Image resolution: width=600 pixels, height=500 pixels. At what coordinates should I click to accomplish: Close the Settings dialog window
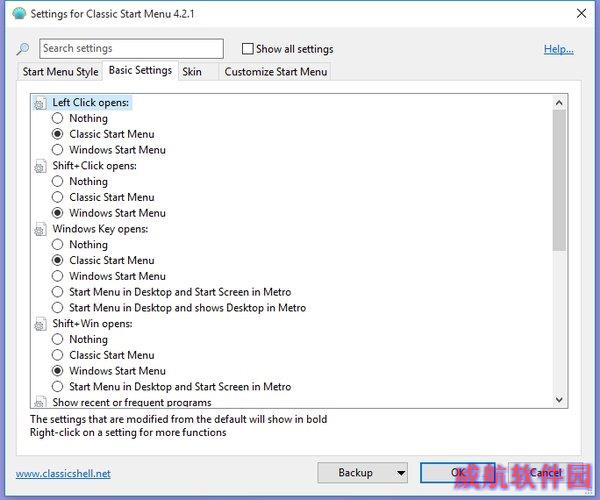coord(581,14)
